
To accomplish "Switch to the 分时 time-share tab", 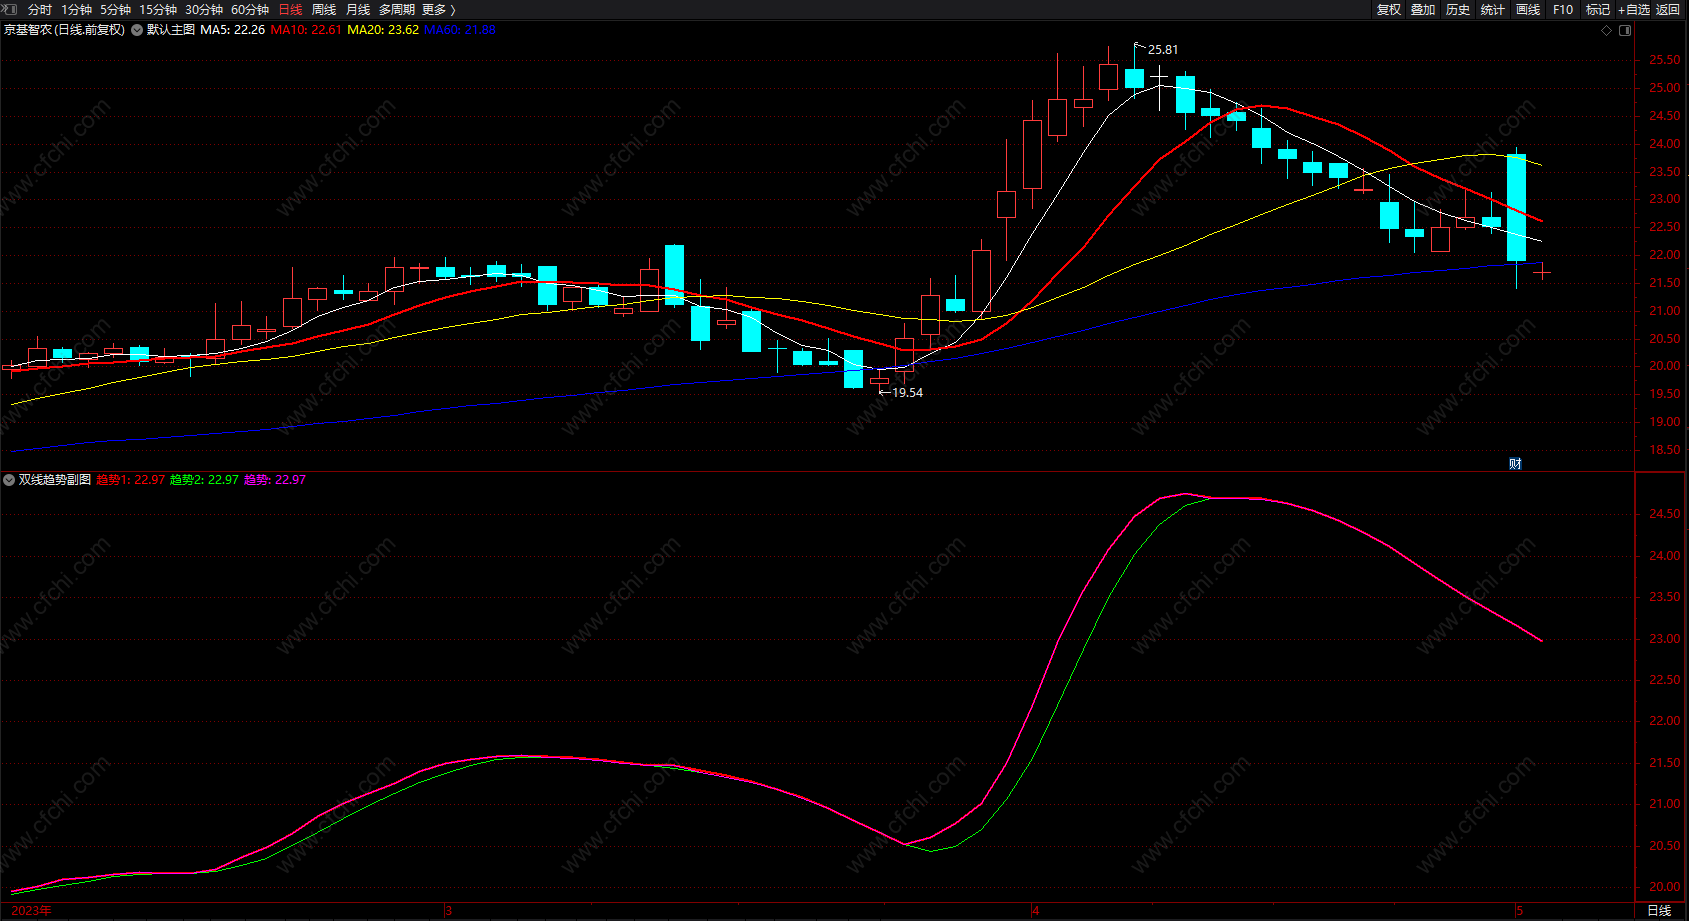I will click(40, 10).
